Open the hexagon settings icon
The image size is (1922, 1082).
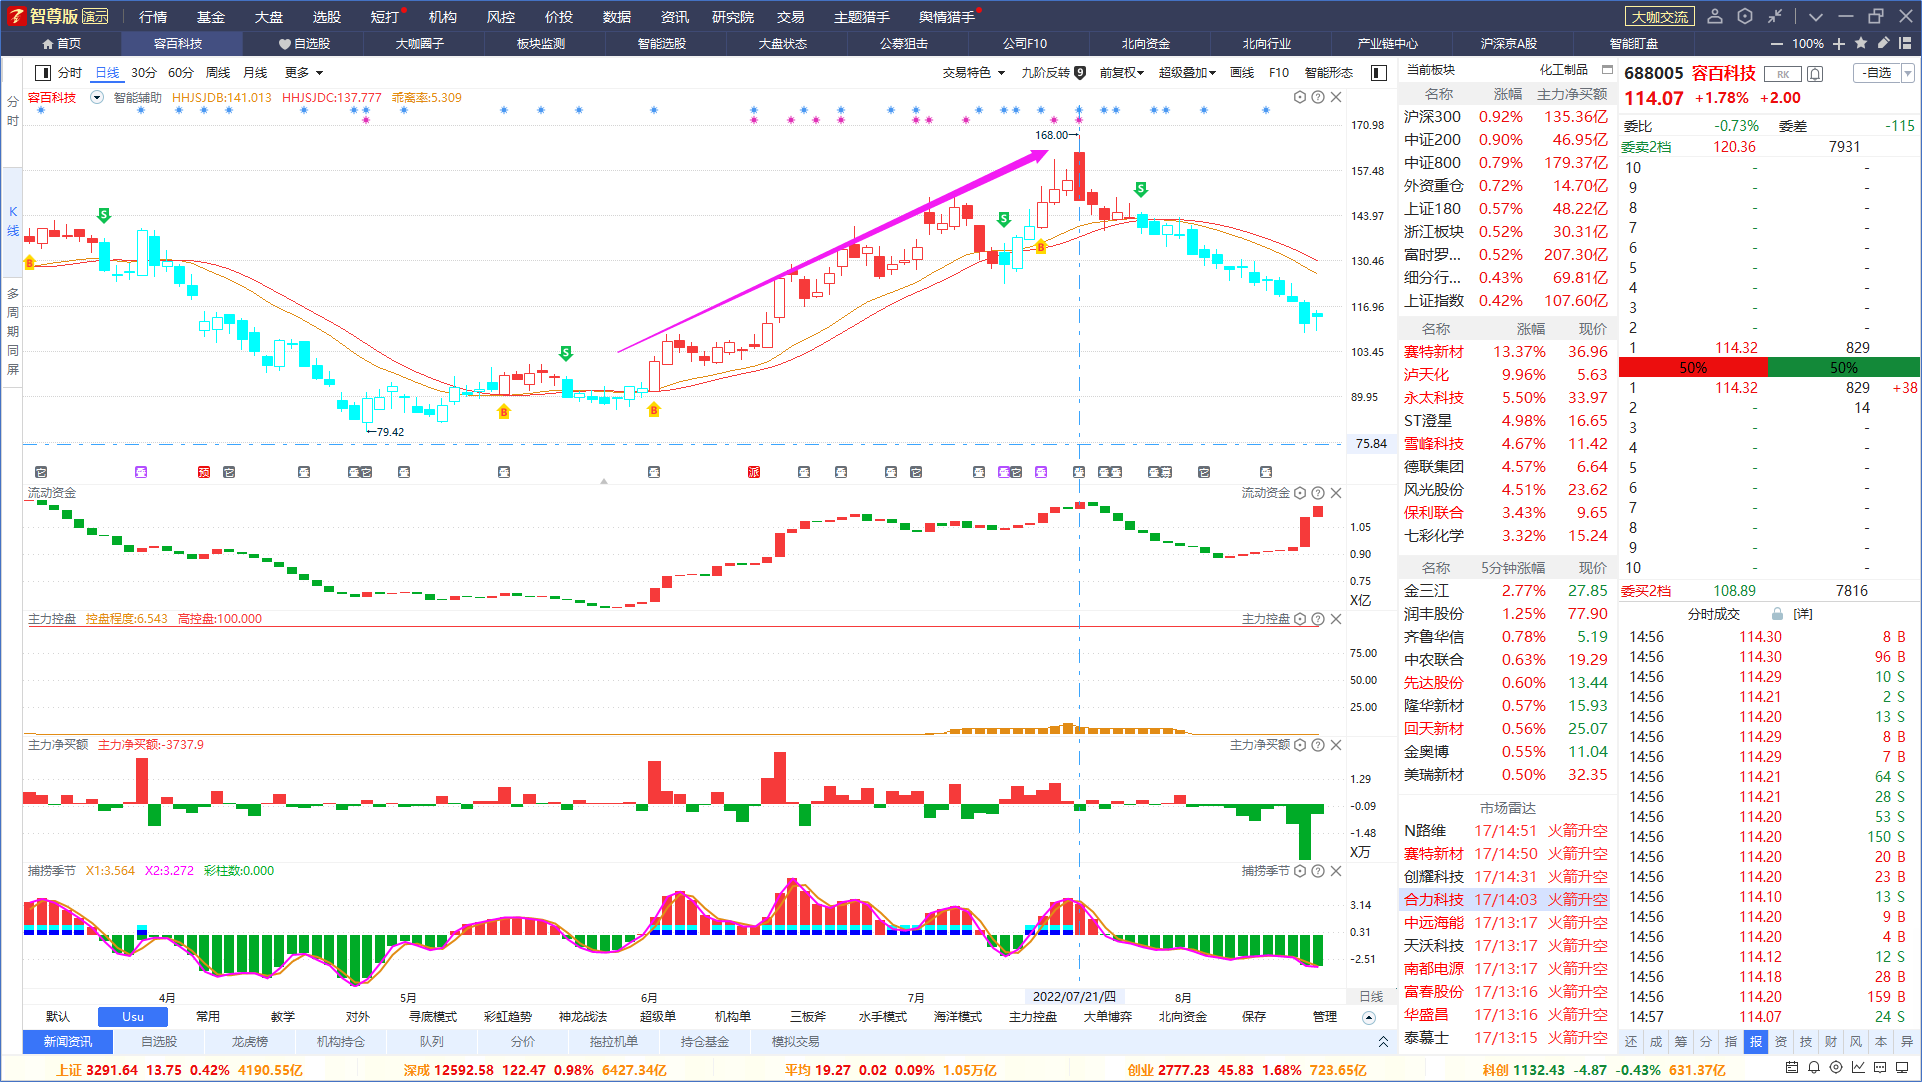1745,16
